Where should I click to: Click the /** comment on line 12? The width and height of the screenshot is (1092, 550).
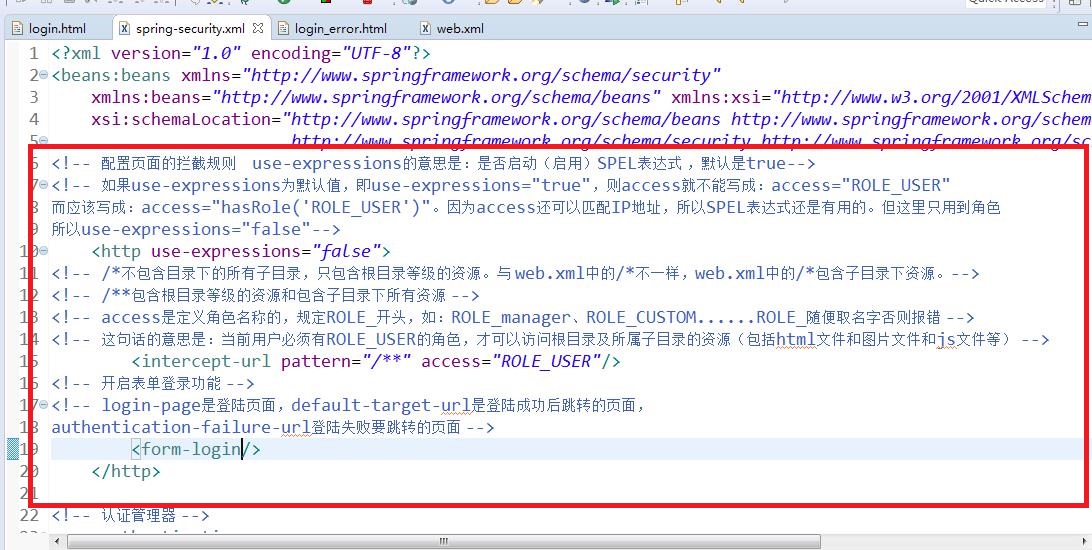click(x=265, y=295)
